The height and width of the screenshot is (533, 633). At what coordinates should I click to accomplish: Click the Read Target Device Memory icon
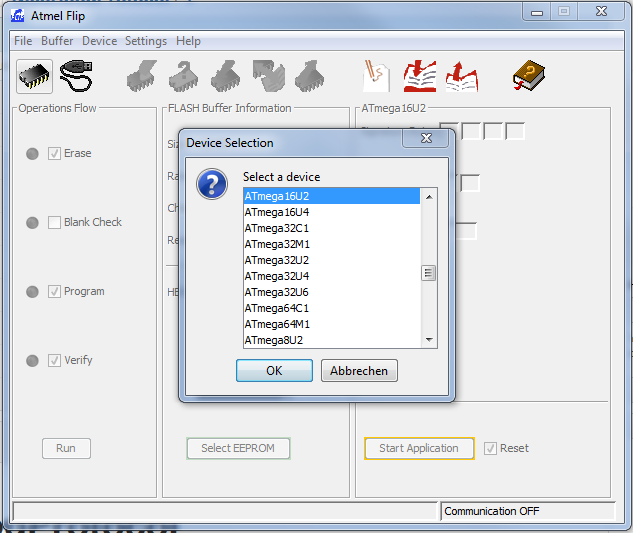(x=310, y=76)
